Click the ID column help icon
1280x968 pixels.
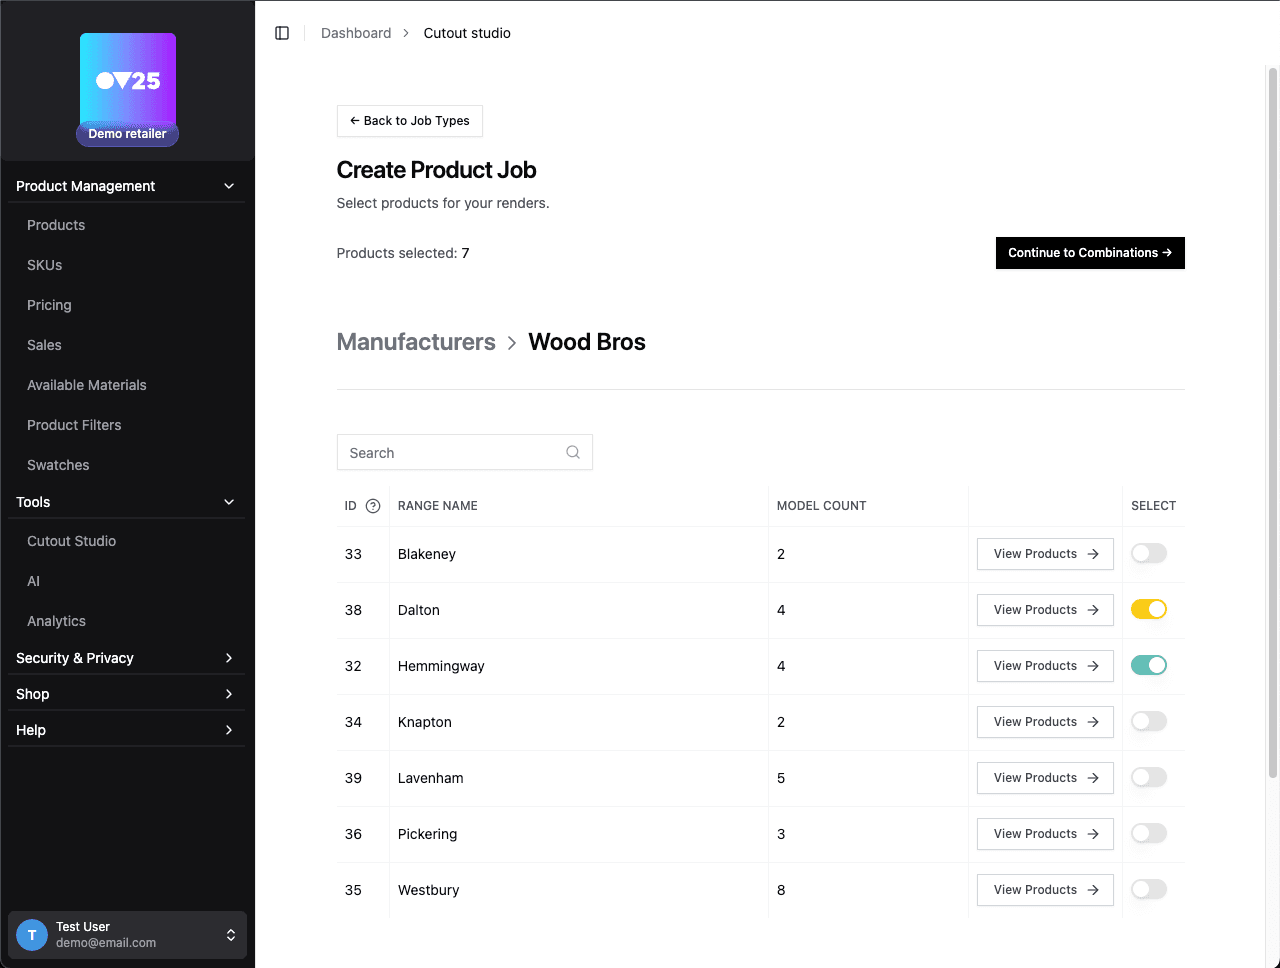373,506
